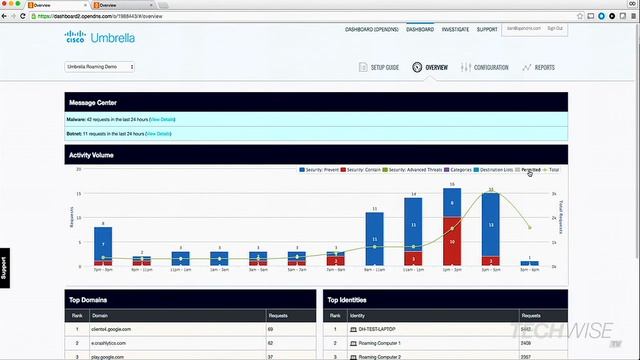The image size is (640, 360).
Task: Click laptop icon next to Roaming Computer 1
Action: click(353, 343)
